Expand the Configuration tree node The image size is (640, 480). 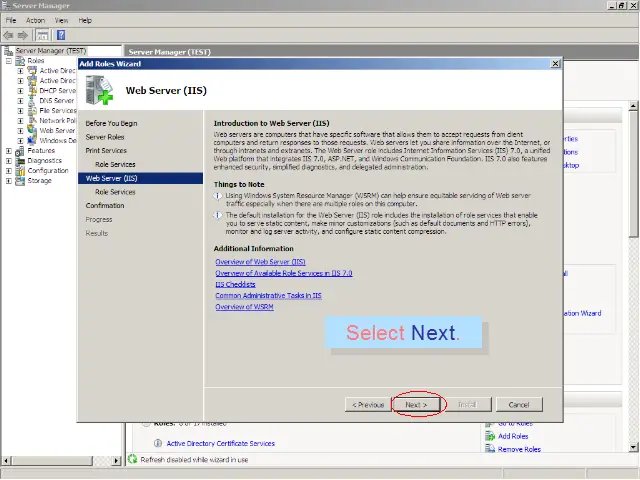(9, 170)
